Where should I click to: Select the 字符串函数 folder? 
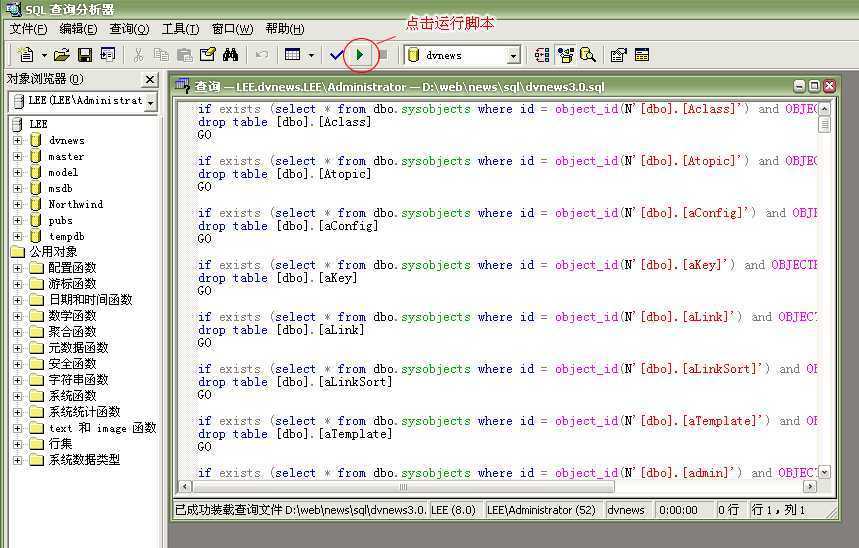click(78, 380)
